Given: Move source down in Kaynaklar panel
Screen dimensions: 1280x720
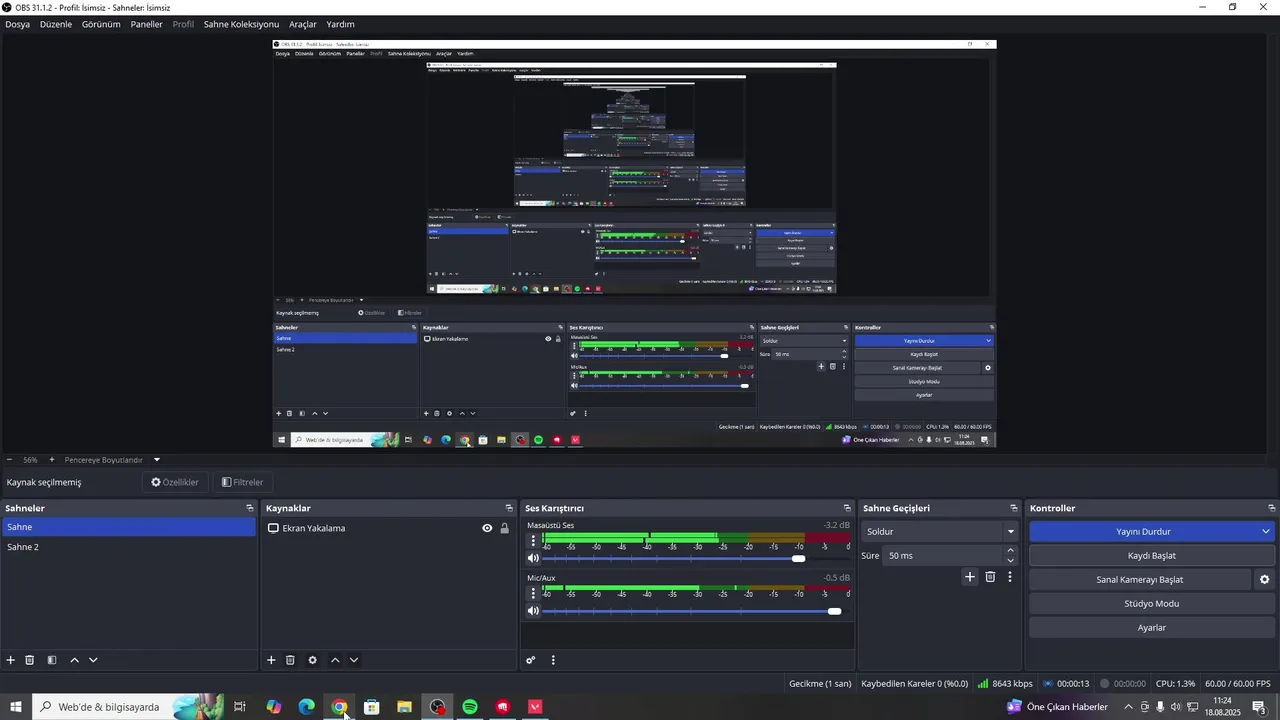Looking at the screenshot, I should pyautogui.click(x=354, y=660).
